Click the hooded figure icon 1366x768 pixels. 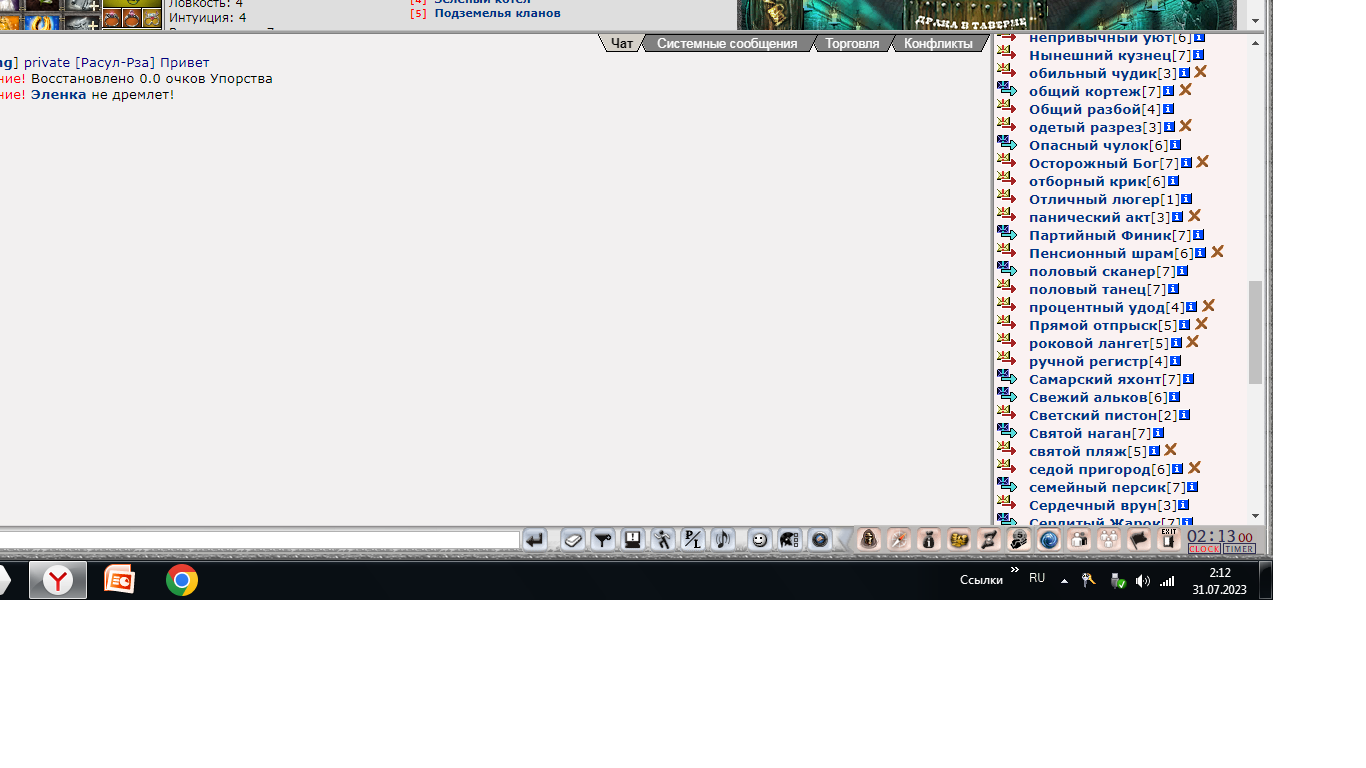[869, 540]
